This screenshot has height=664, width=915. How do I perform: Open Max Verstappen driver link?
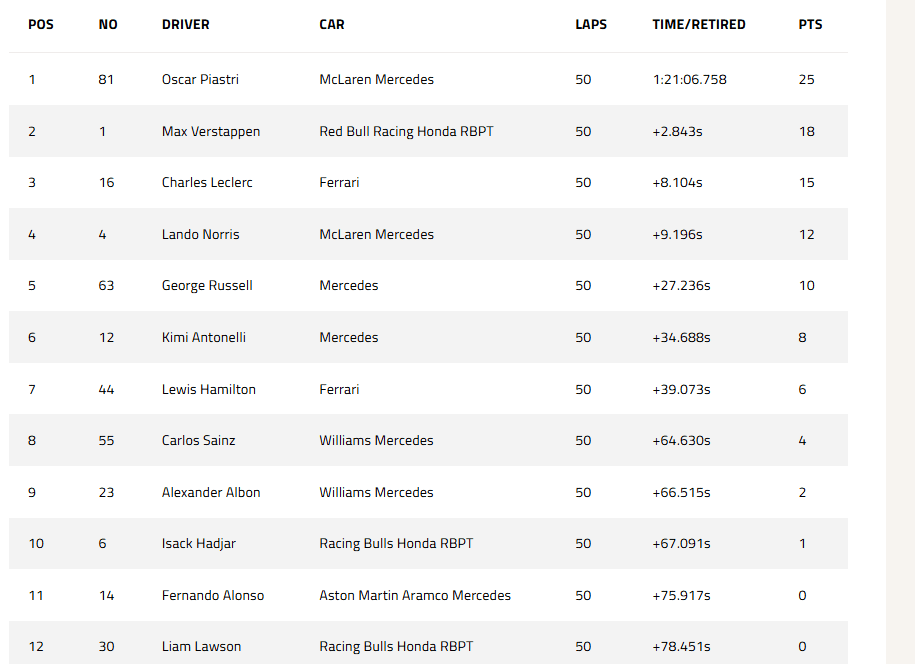[211, 131]
